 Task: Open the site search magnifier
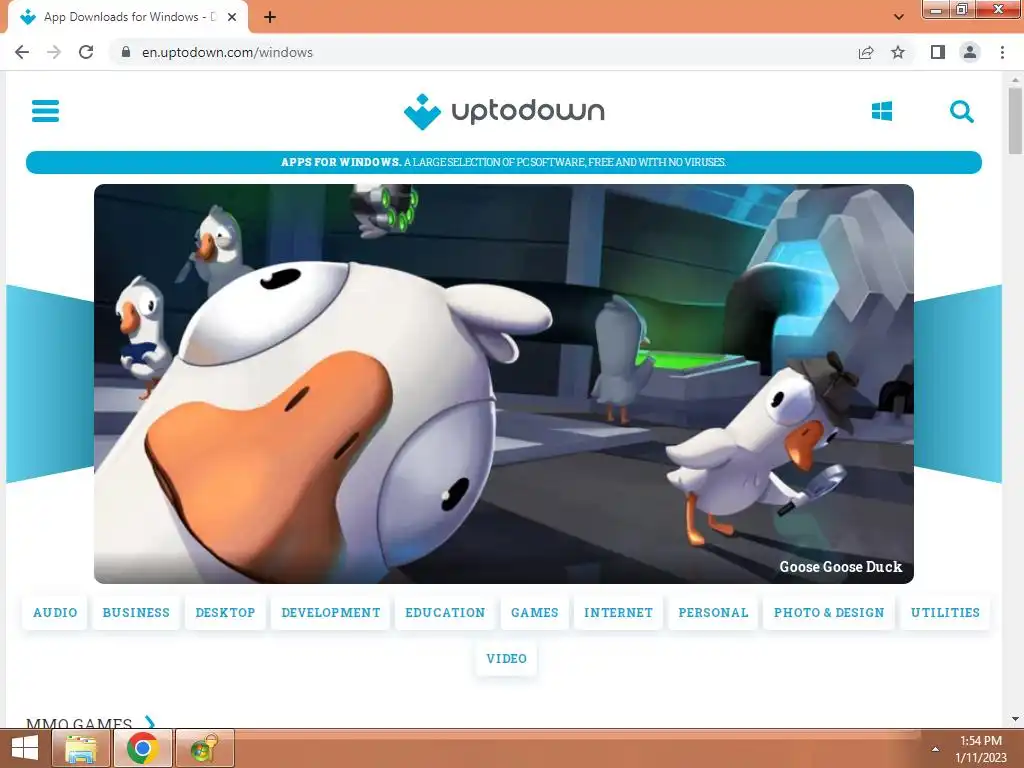click(x=961, y=112)
